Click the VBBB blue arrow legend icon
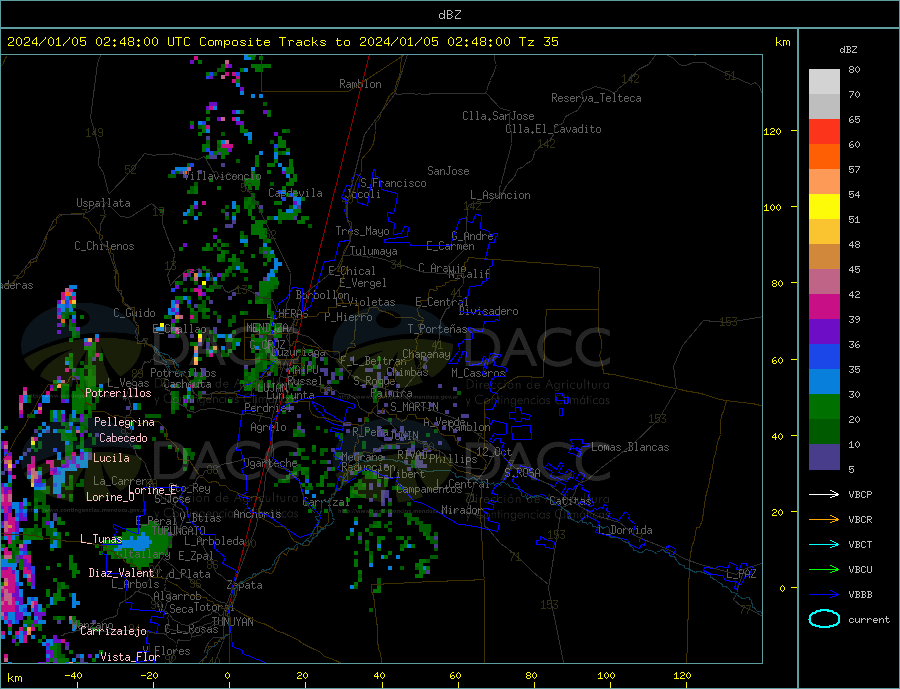This screenshot has height=689, width=900. pos(824,594)
